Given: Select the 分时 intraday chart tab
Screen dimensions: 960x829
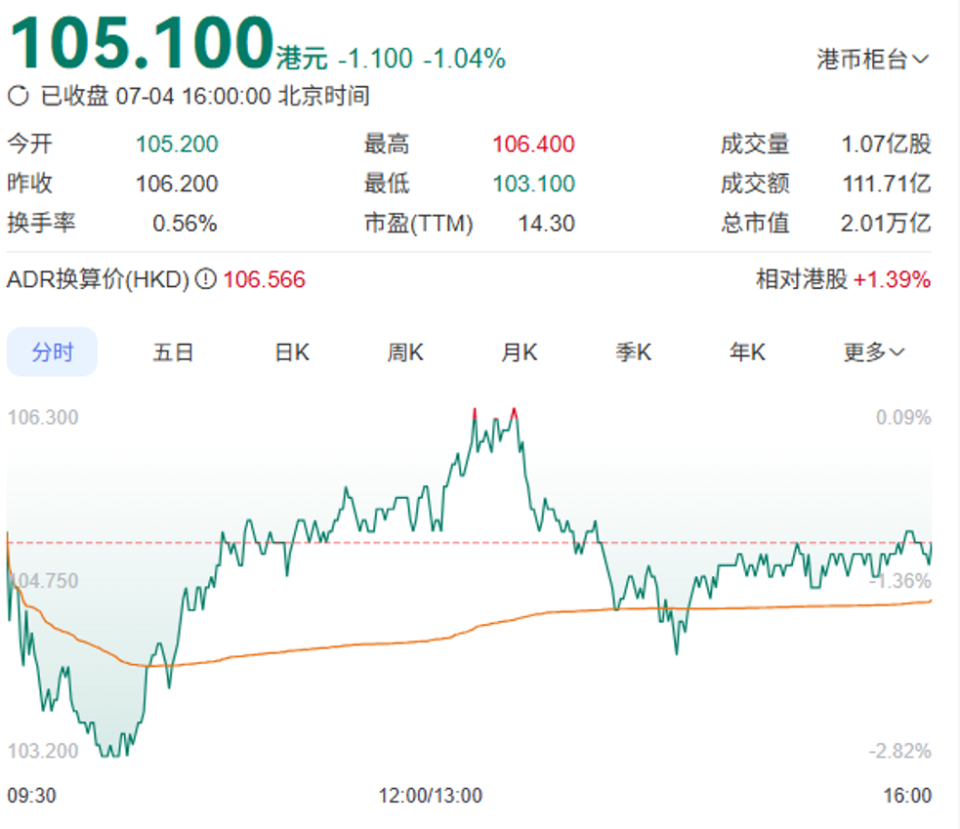Looking at the screenshot, I should coord(52,351).
